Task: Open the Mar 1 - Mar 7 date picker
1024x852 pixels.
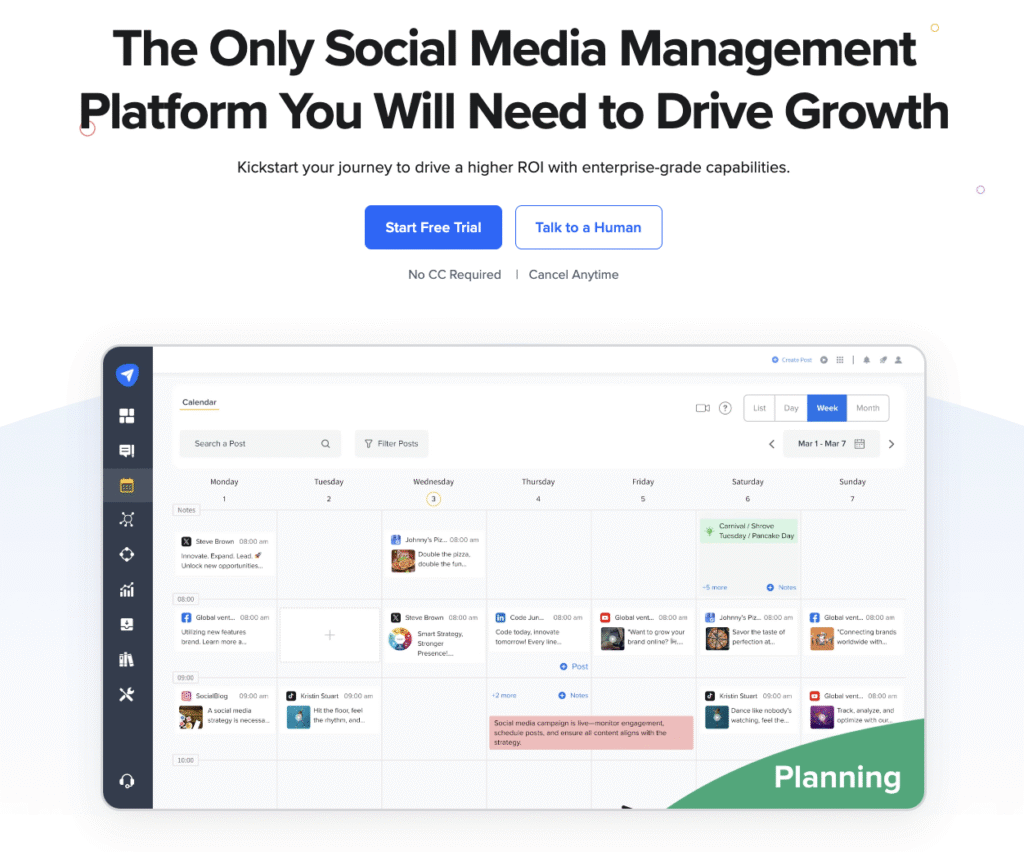Action: coord(830,444)
